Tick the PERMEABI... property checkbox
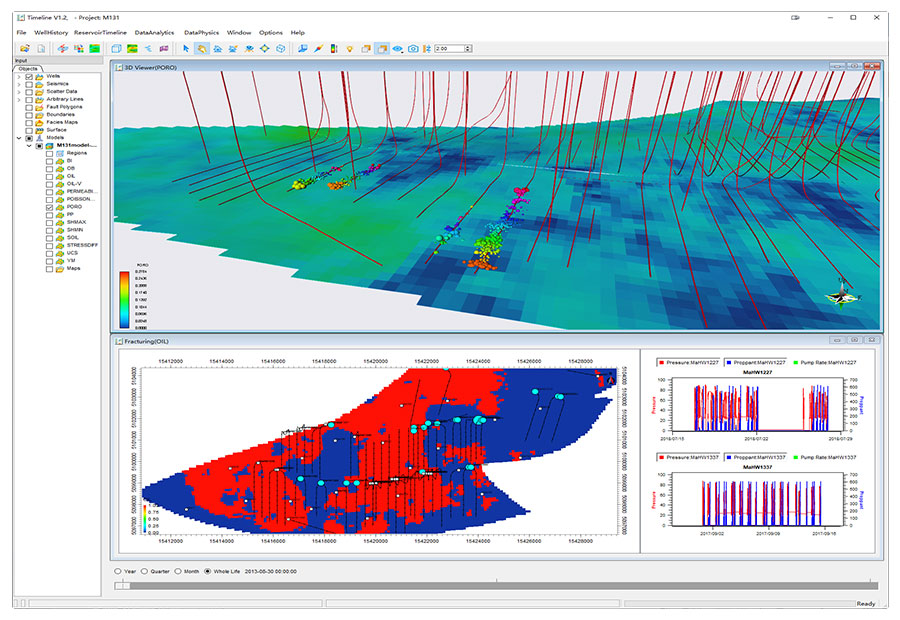The height and width of the screenshot is (620, 900). 49,192
